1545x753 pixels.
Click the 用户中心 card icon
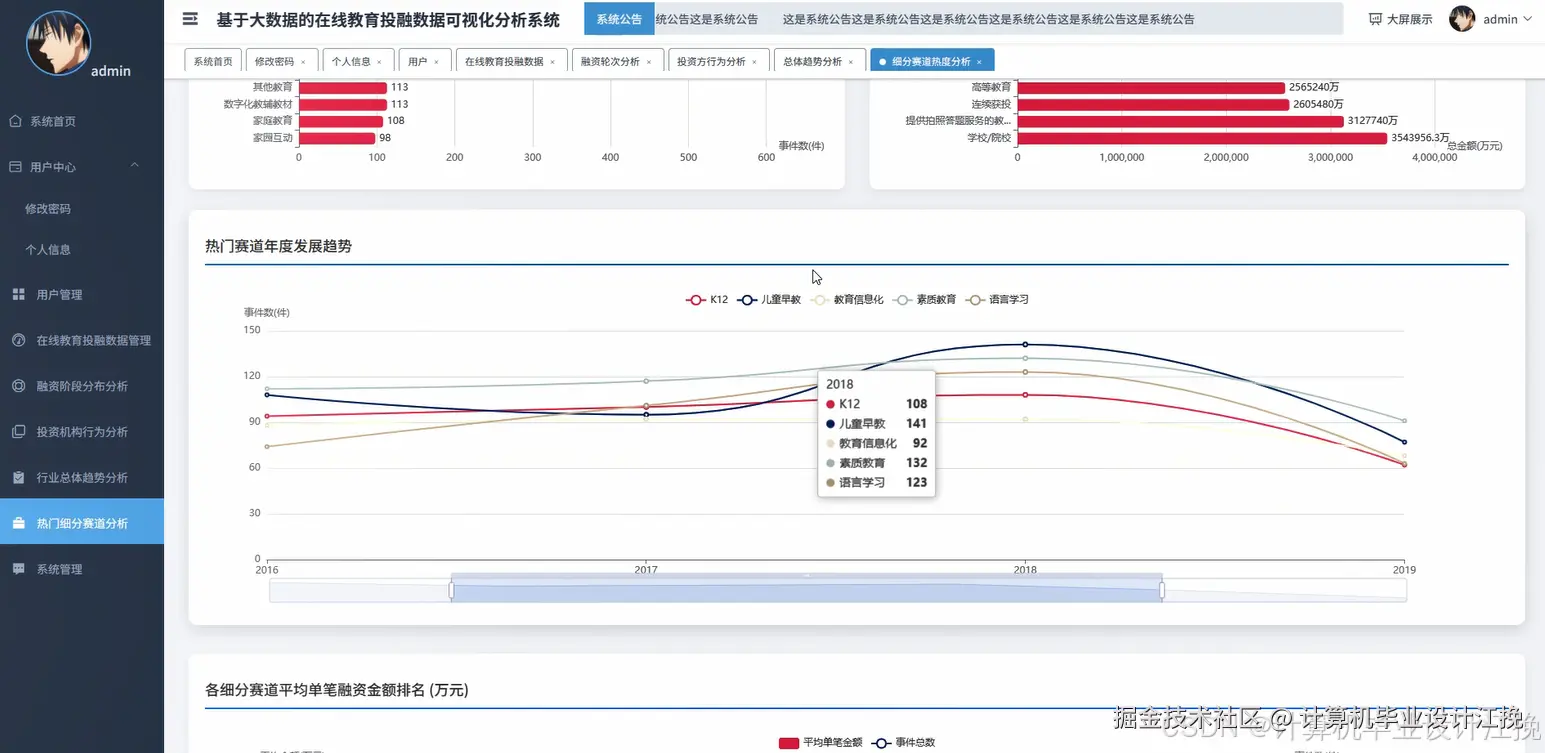pyautogui.click(x=15, y=166)
